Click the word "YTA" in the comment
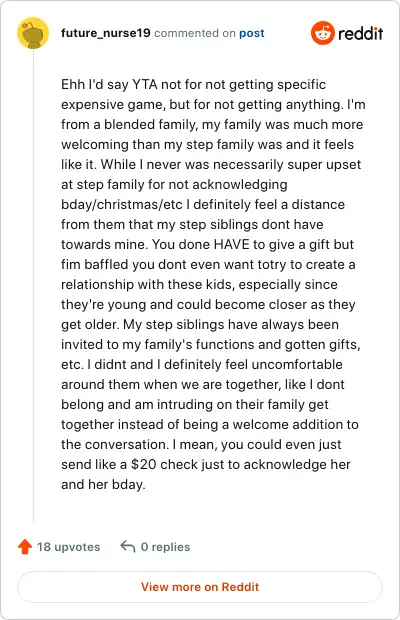 coord(145,85)
